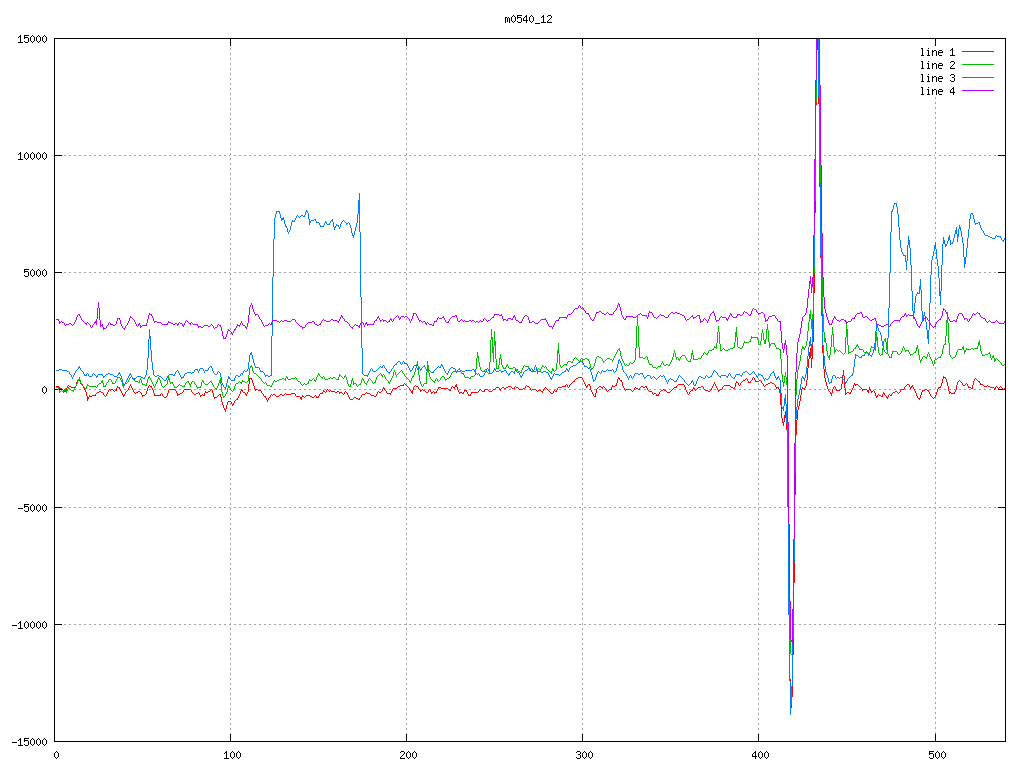Image resolution: width=1024 pixels, height=768 pixels.
Task: Click x-axis label 500
Action: coord(936,756)
